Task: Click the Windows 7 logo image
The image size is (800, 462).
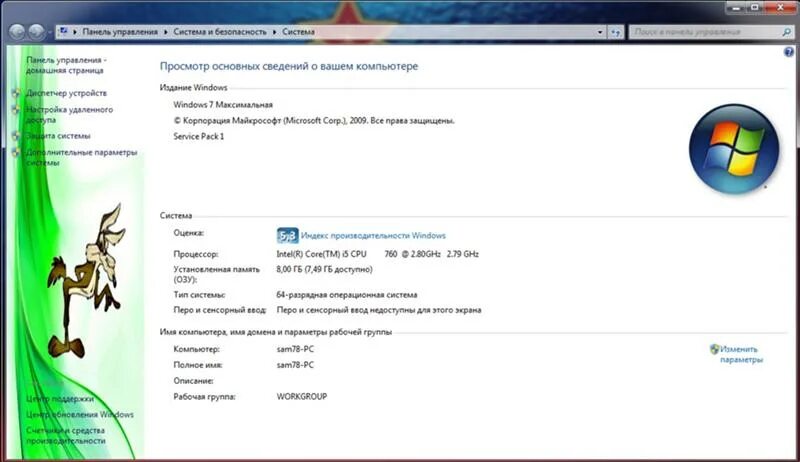Action: [734, 149]
